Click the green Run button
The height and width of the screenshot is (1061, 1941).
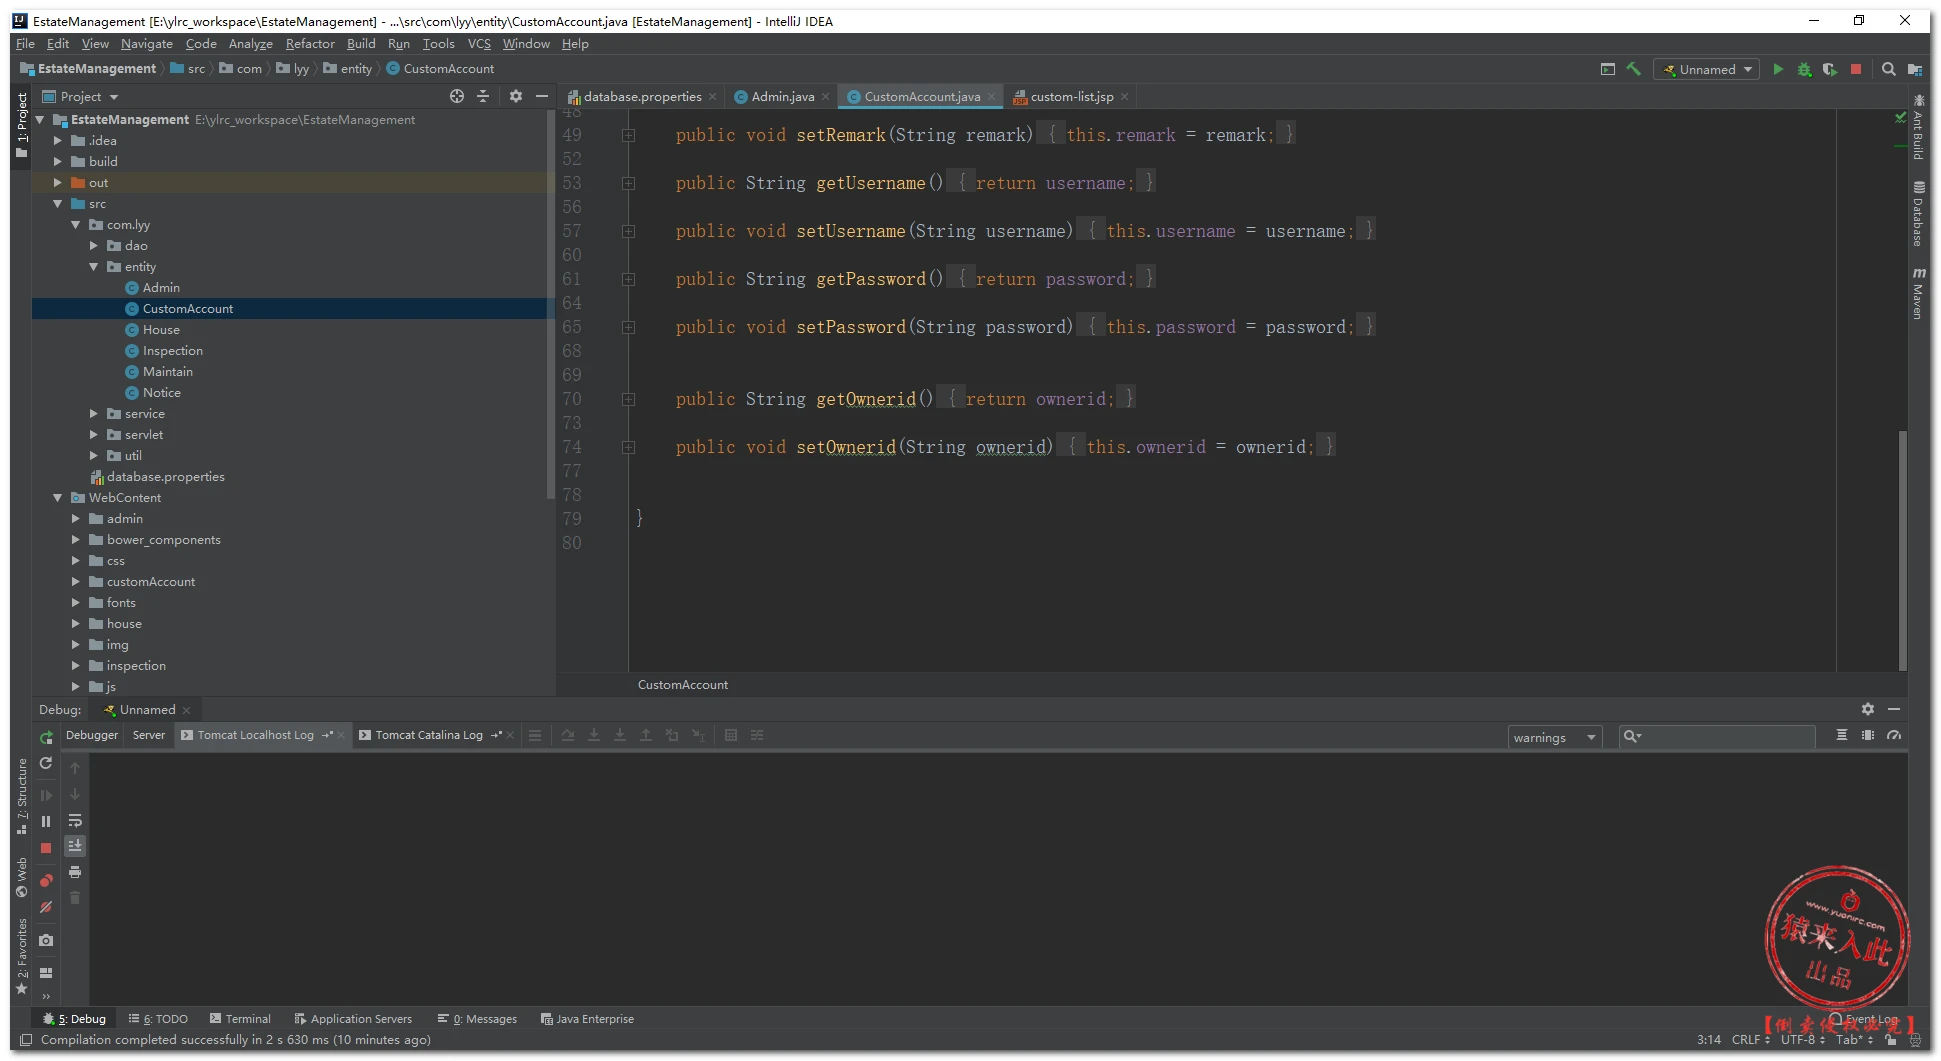click(x=1777, y=70)
